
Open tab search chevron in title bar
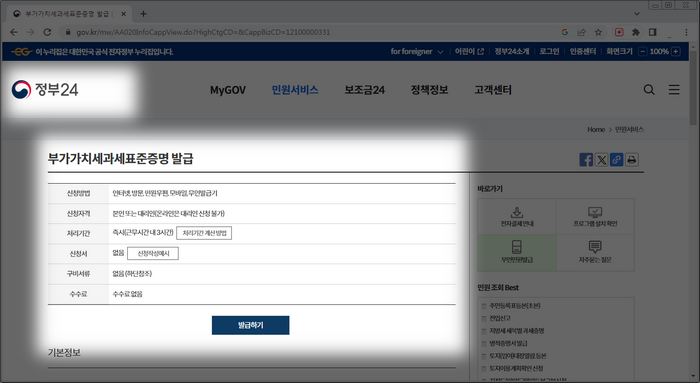pyautogui.click(x=637, y=14)
